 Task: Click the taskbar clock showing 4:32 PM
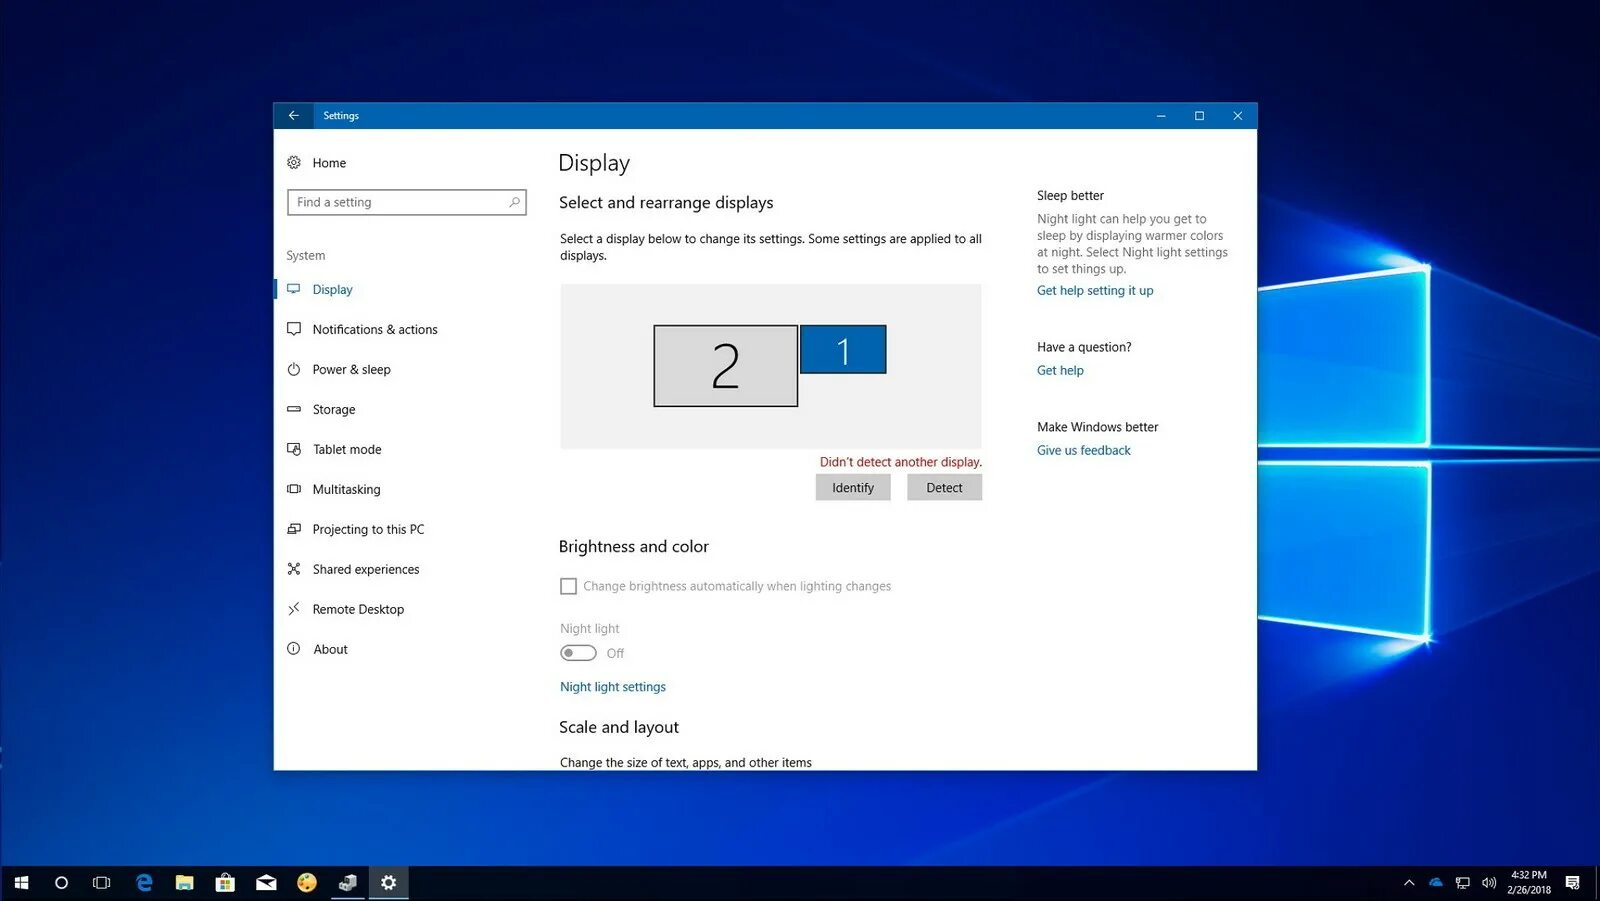tap(1529, 883)
